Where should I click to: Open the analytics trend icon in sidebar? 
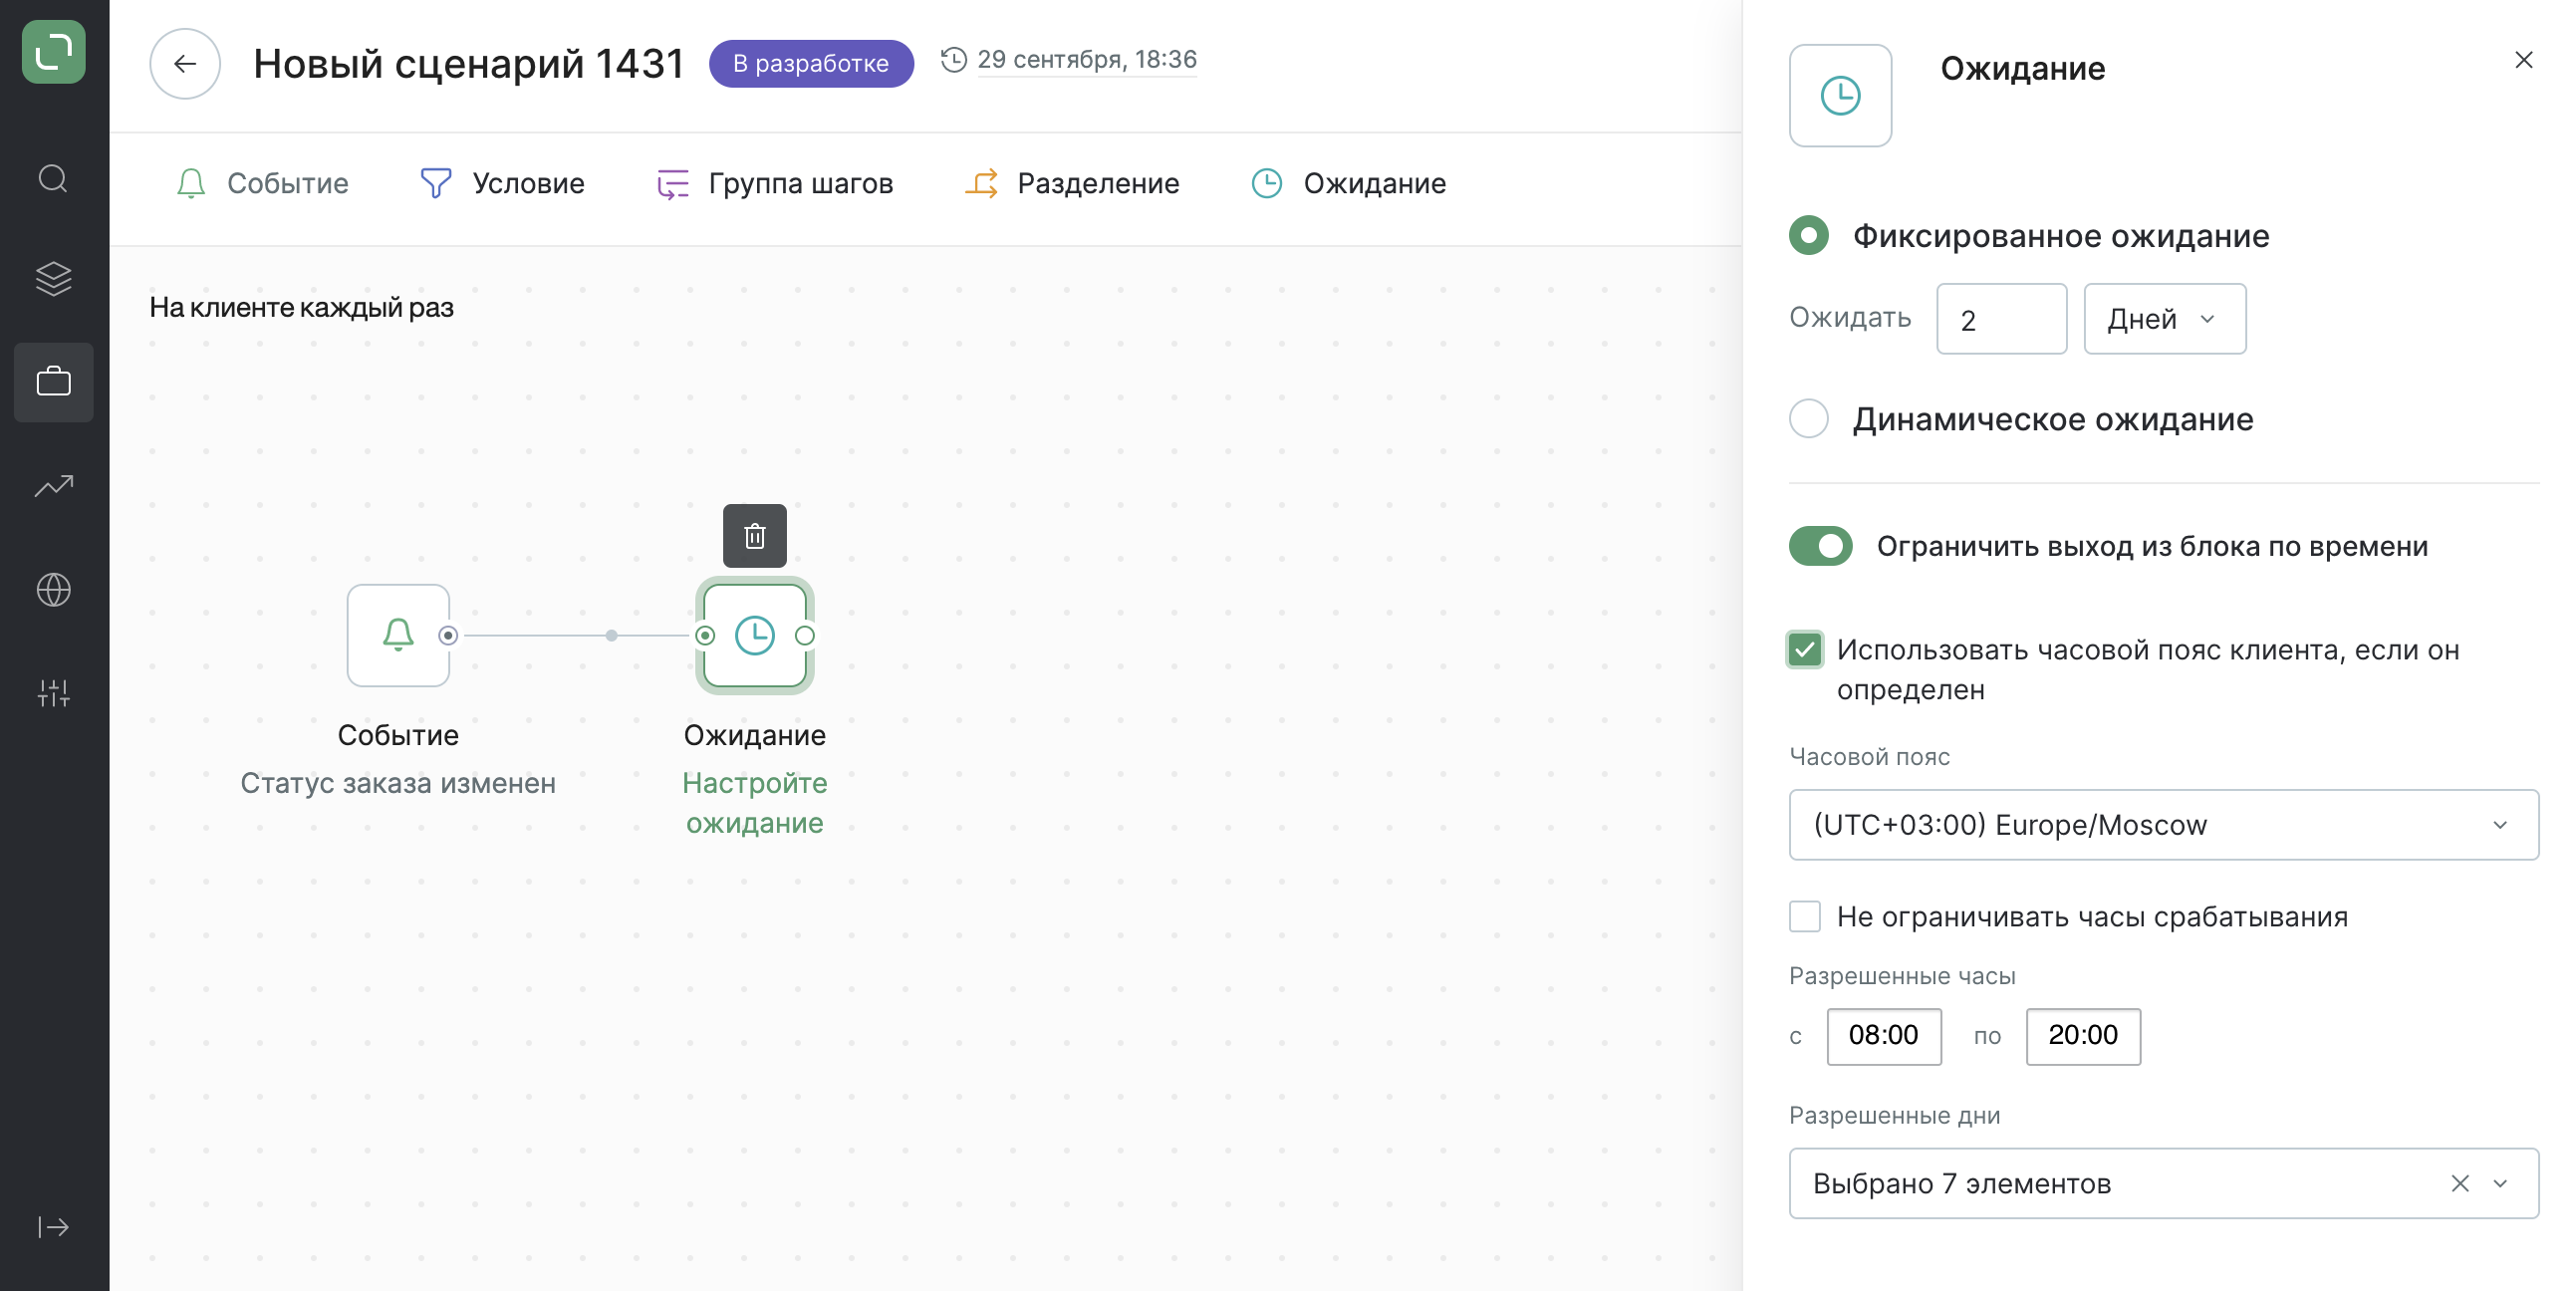(53, 486)
